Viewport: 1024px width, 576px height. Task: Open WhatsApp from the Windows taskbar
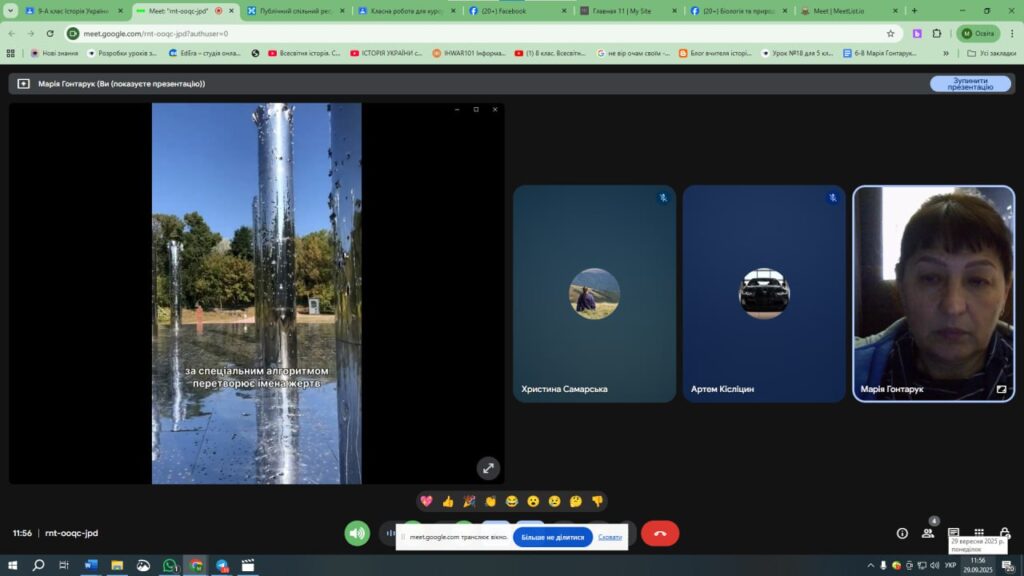pyautogui.click(x=169, y=565)
